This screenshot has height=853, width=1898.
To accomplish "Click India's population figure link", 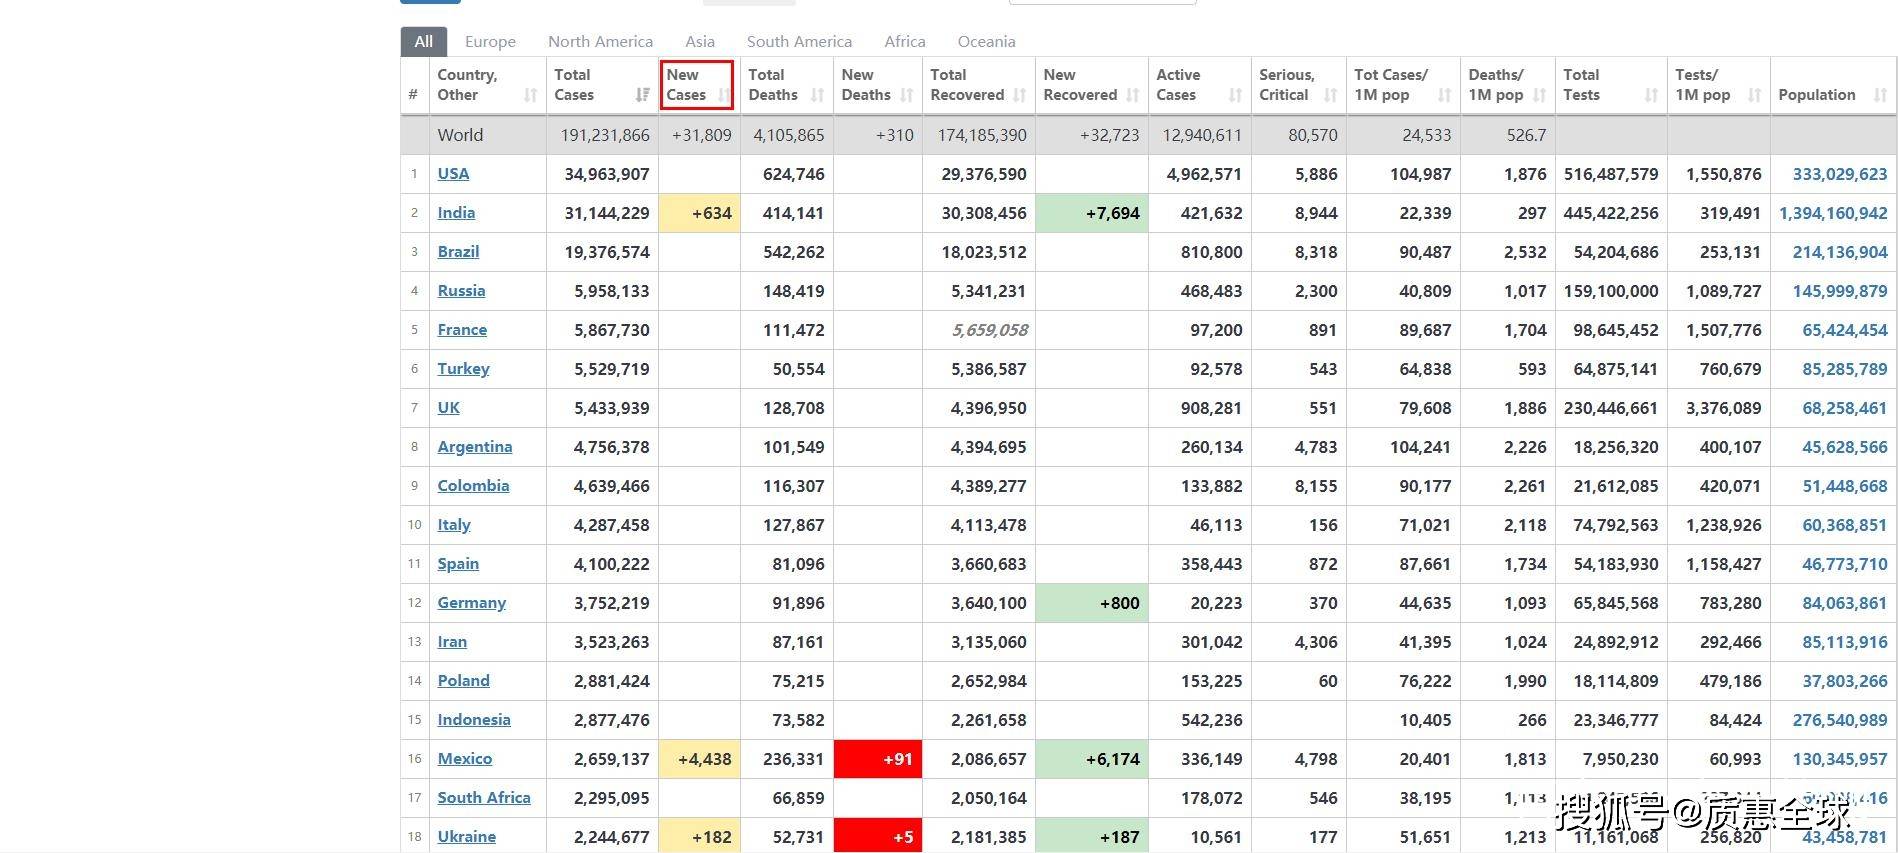I will click(x=1833, y=213).
